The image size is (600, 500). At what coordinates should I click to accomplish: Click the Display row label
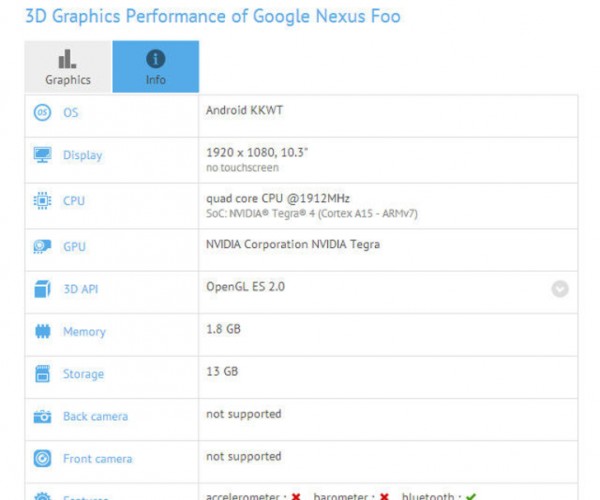point(83,155)
